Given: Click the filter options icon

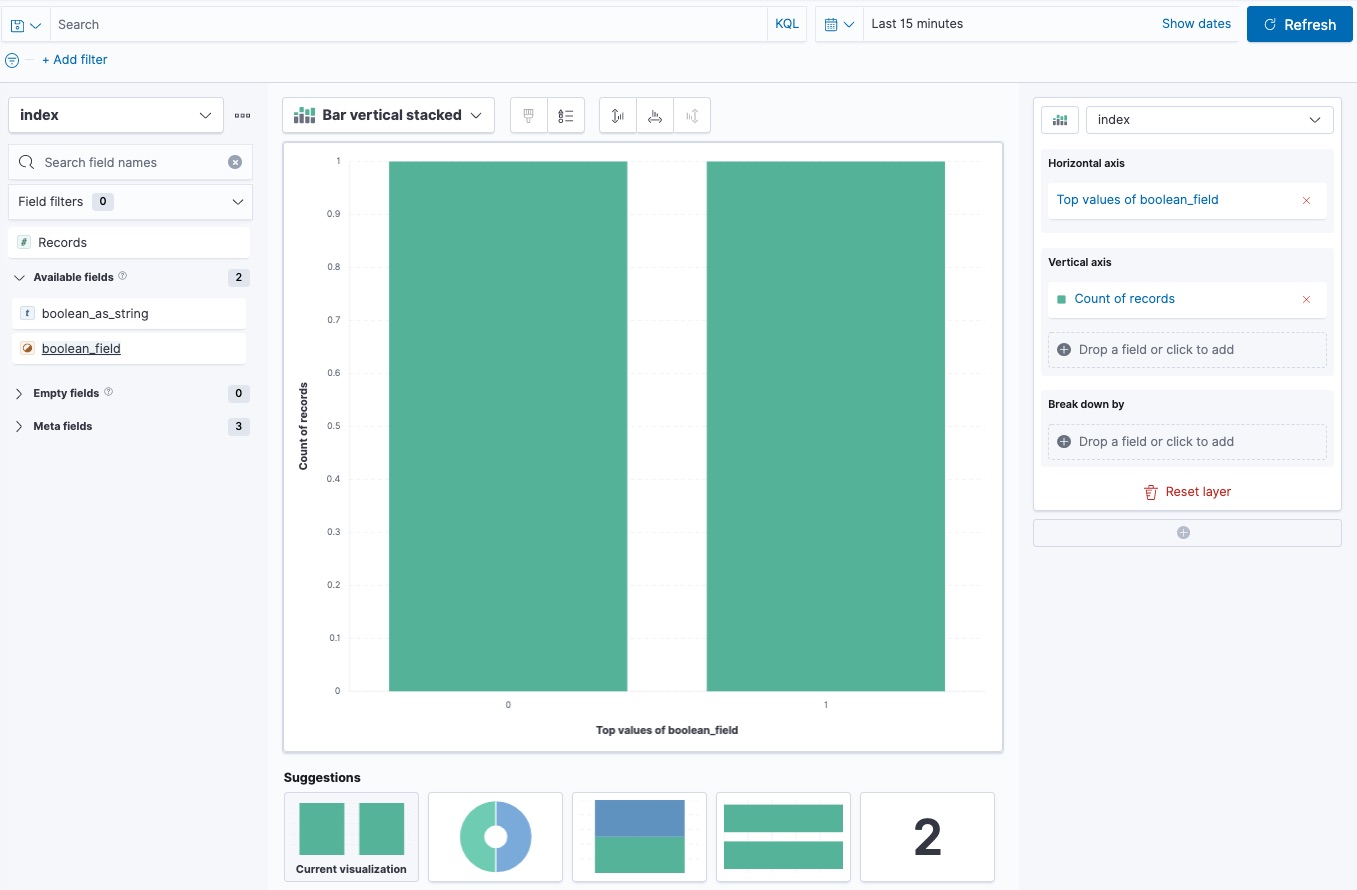Looking at the screenshot, I should point(12,60).
